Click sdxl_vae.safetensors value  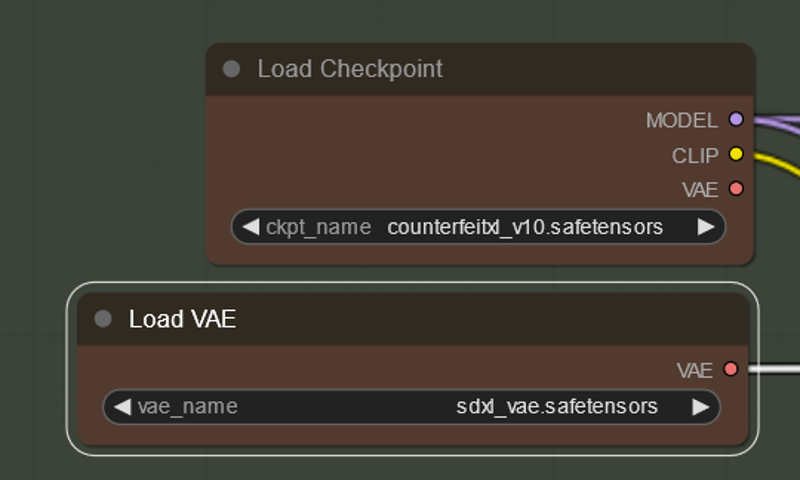(x=557, y=407)
